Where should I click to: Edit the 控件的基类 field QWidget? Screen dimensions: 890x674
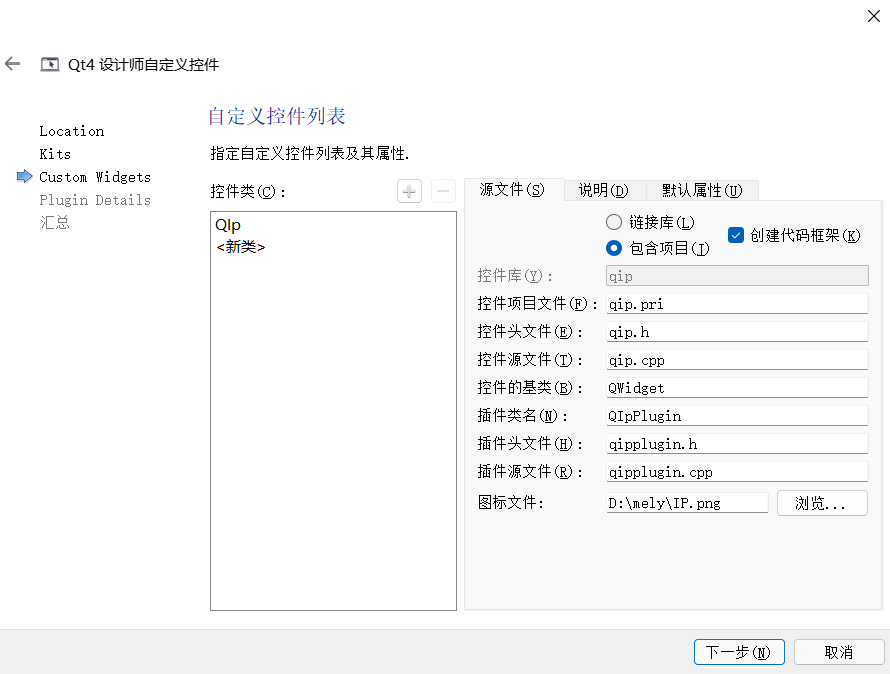[x=737, y=388]
